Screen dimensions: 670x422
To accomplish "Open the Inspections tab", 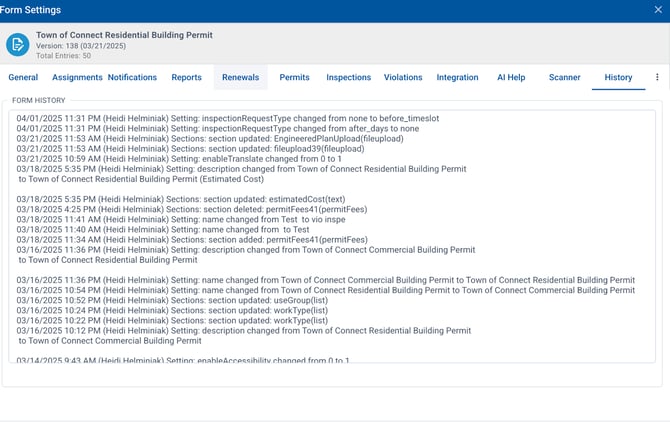I will (348, 77).
